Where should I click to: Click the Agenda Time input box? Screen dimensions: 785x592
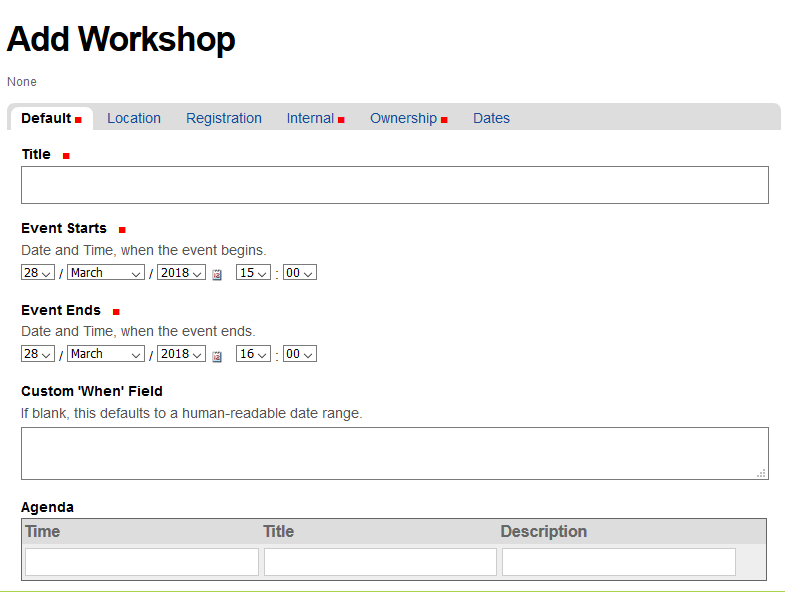(142, 562)
